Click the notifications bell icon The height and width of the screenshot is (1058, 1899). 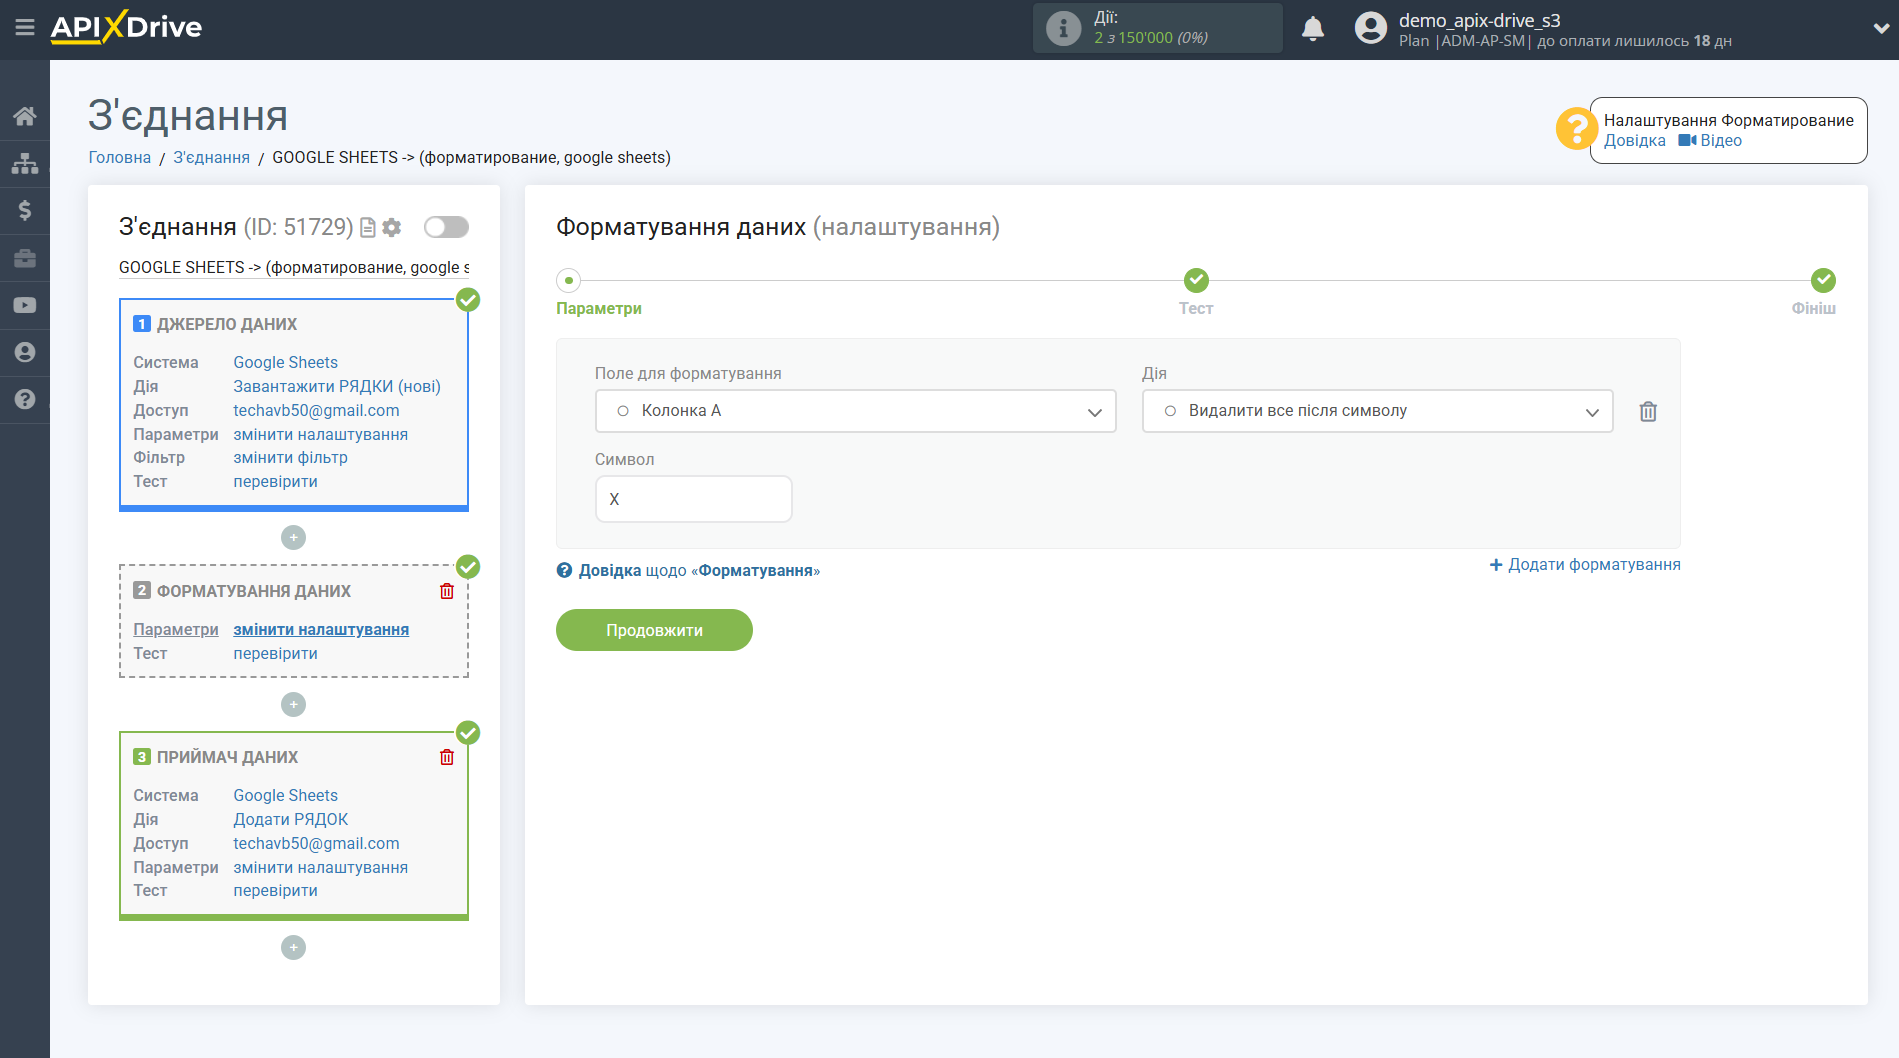[1313, 28]
